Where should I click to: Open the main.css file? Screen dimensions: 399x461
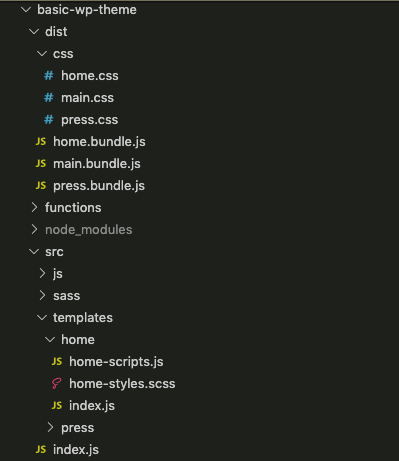pos(87,98)
